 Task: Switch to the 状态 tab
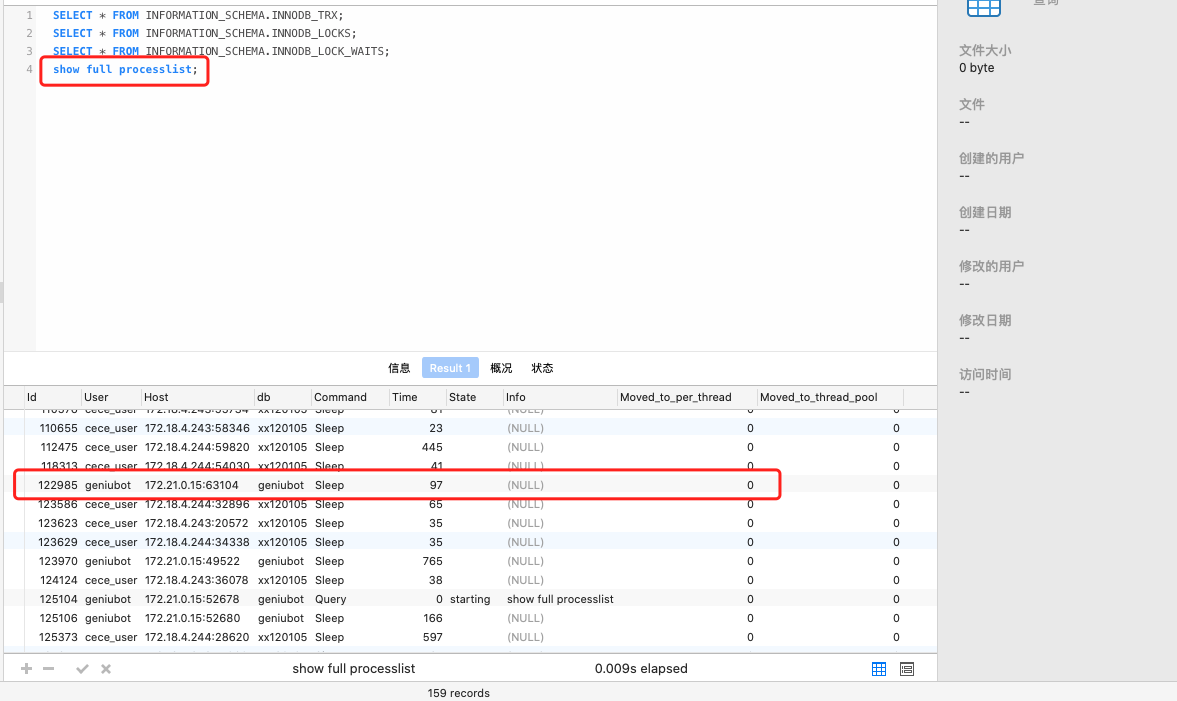point(543,368)
